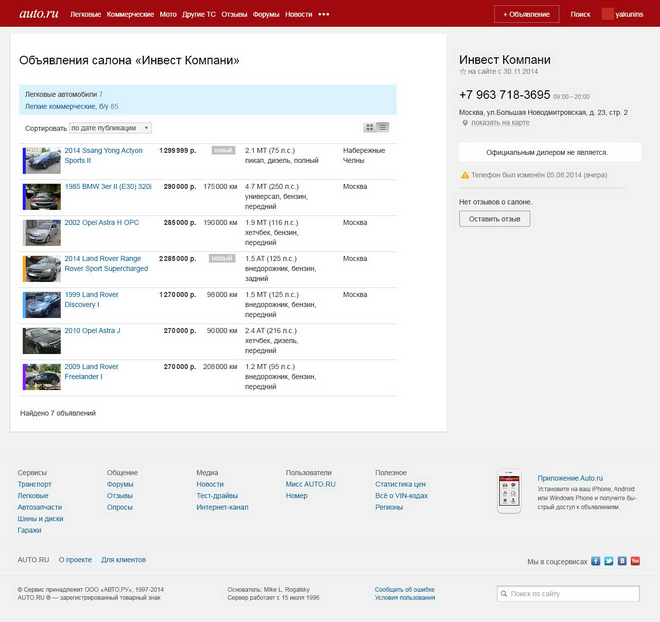Viewport: 660px width, 622px height.
Task: Open the Новости header menu item
Action: [298, 14]
